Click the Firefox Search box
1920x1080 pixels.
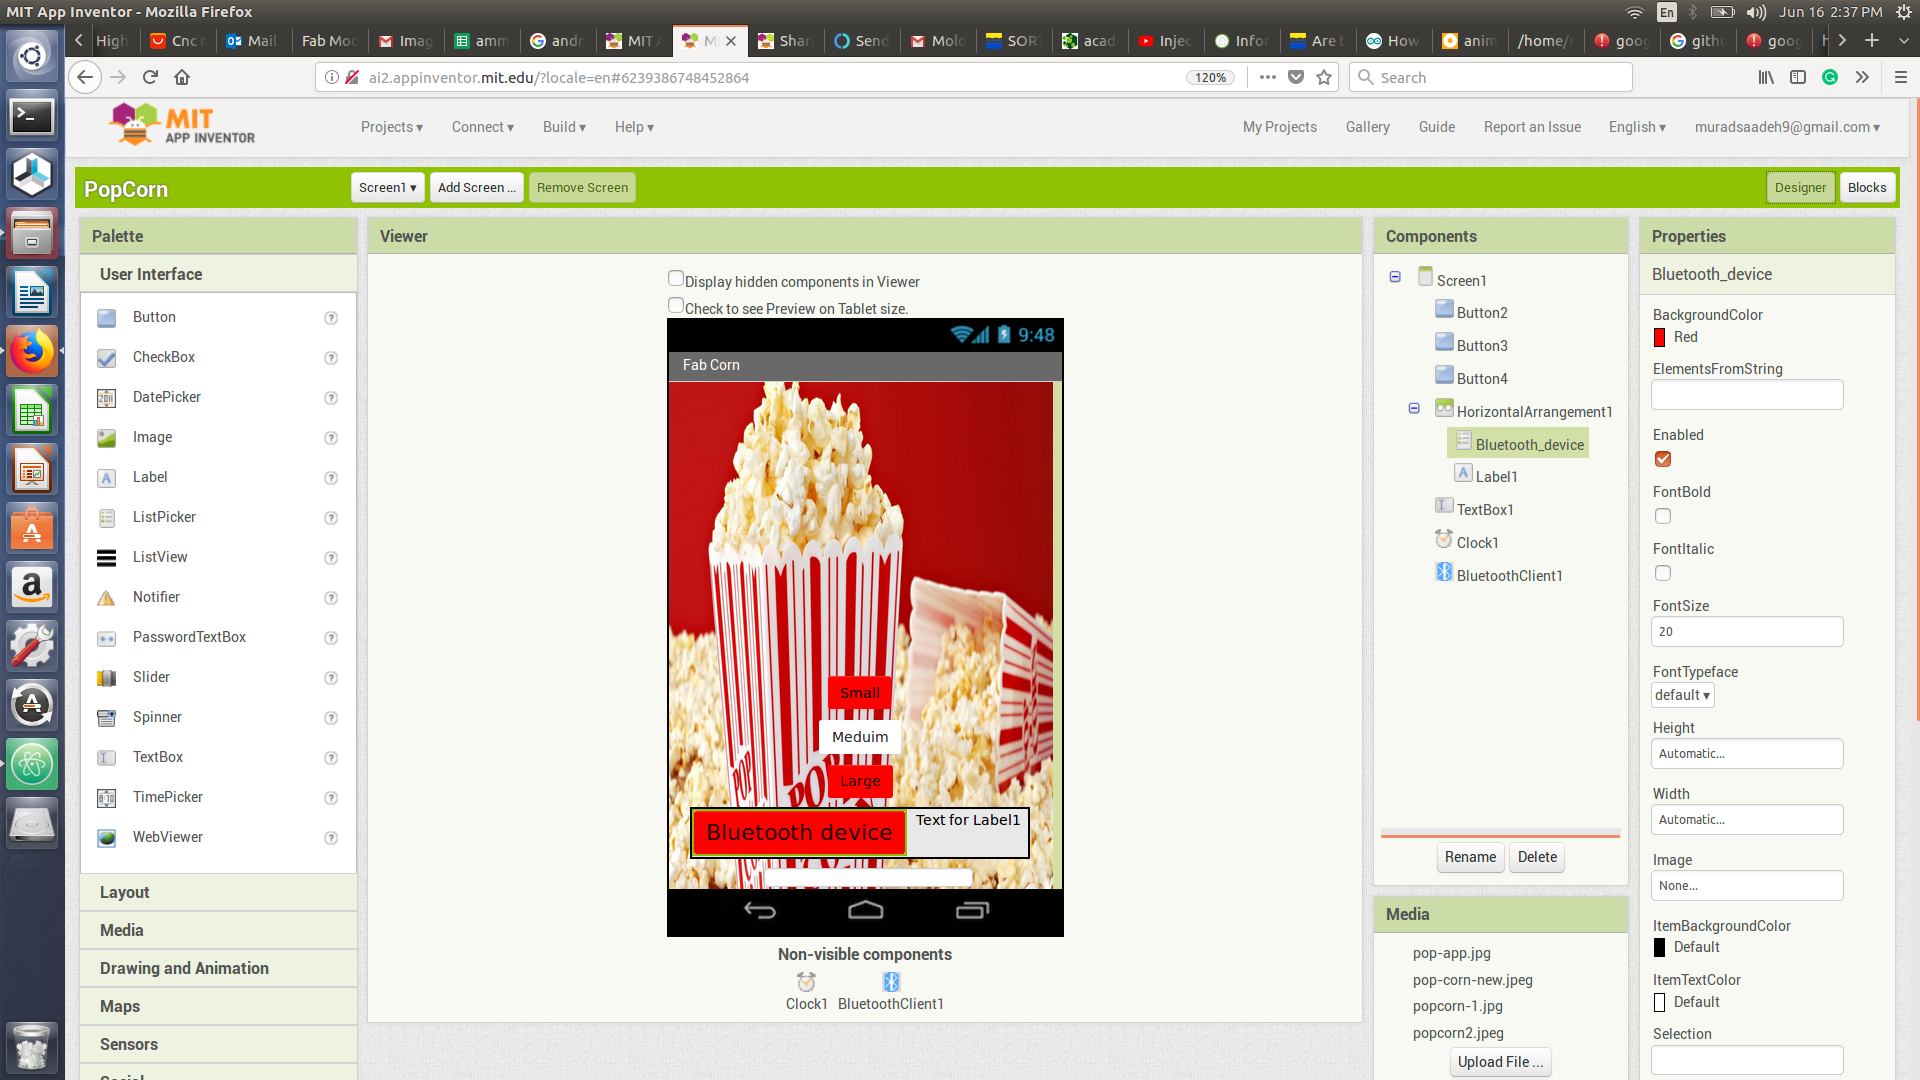tap(1490, 77)
